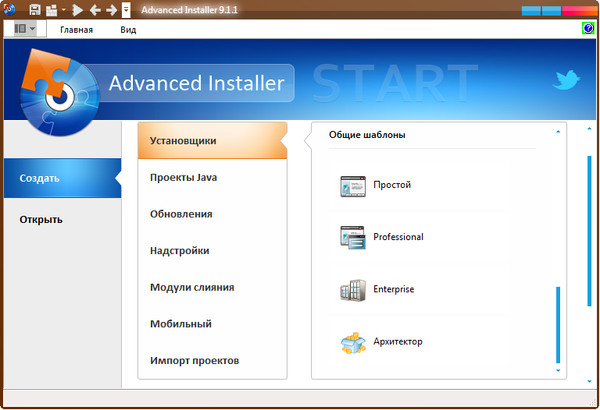
Task: Click the Forward arrow icon
Action: [x=110, y=9]
